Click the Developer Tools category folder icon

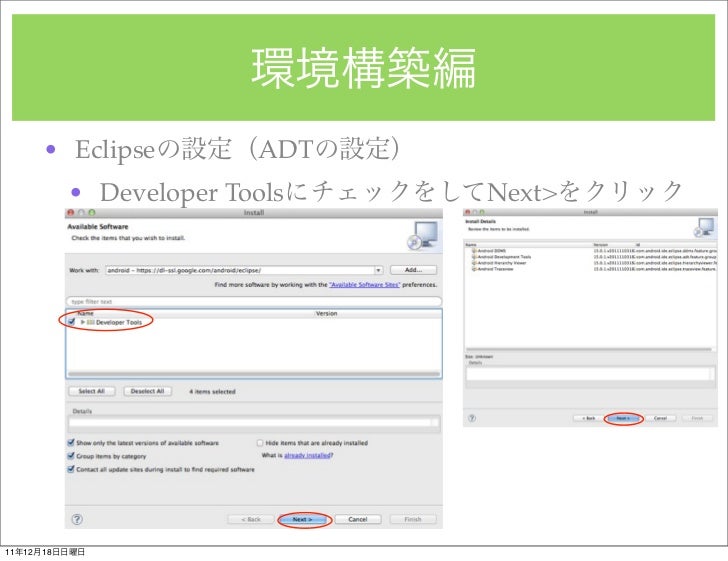click(x=91, y=322)
